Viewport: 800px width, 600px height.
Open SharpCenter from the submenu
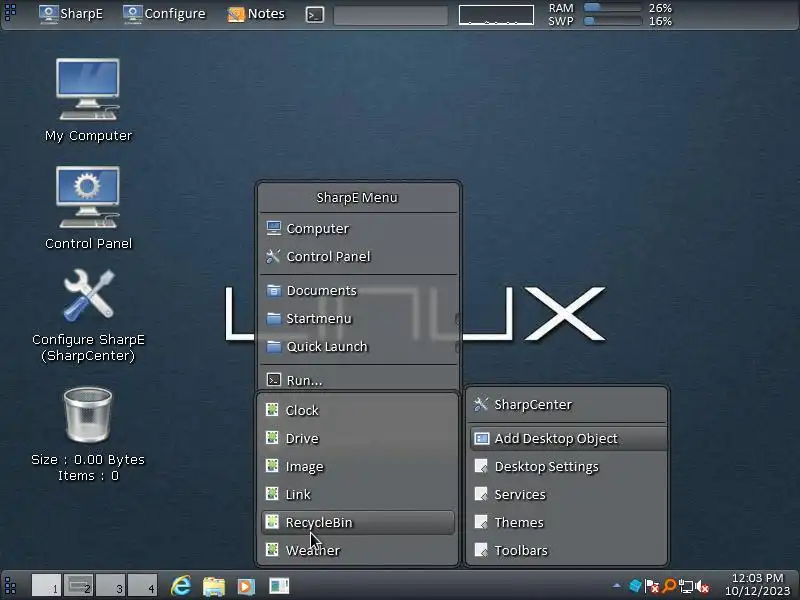567,405
